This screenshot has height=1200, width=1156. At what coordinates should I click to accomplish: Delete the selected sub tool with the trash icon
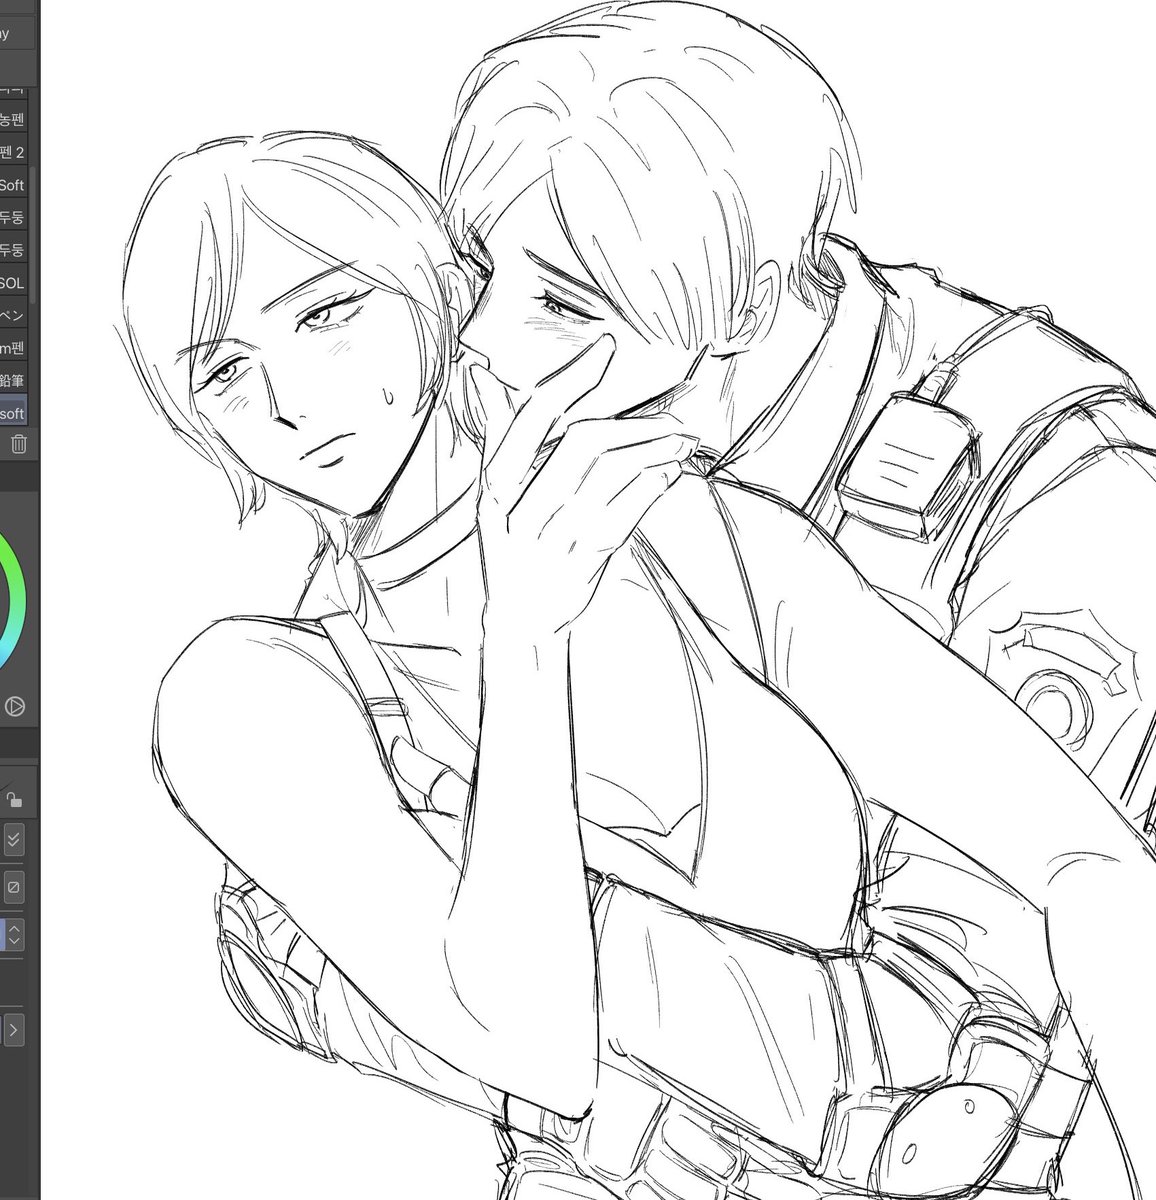coord(17,445)
